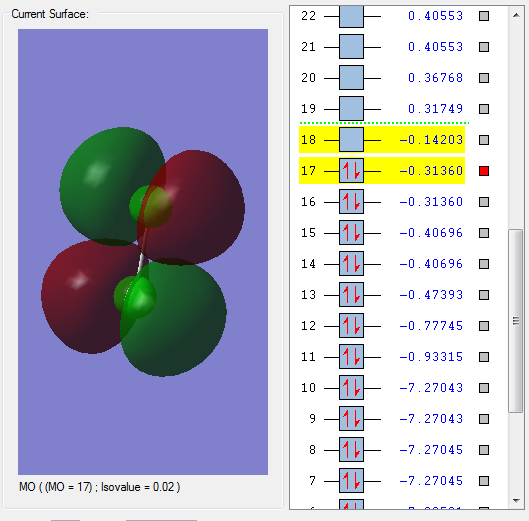
Task: Click the orbital list scrollbar thumb
Action: [516, 321]
